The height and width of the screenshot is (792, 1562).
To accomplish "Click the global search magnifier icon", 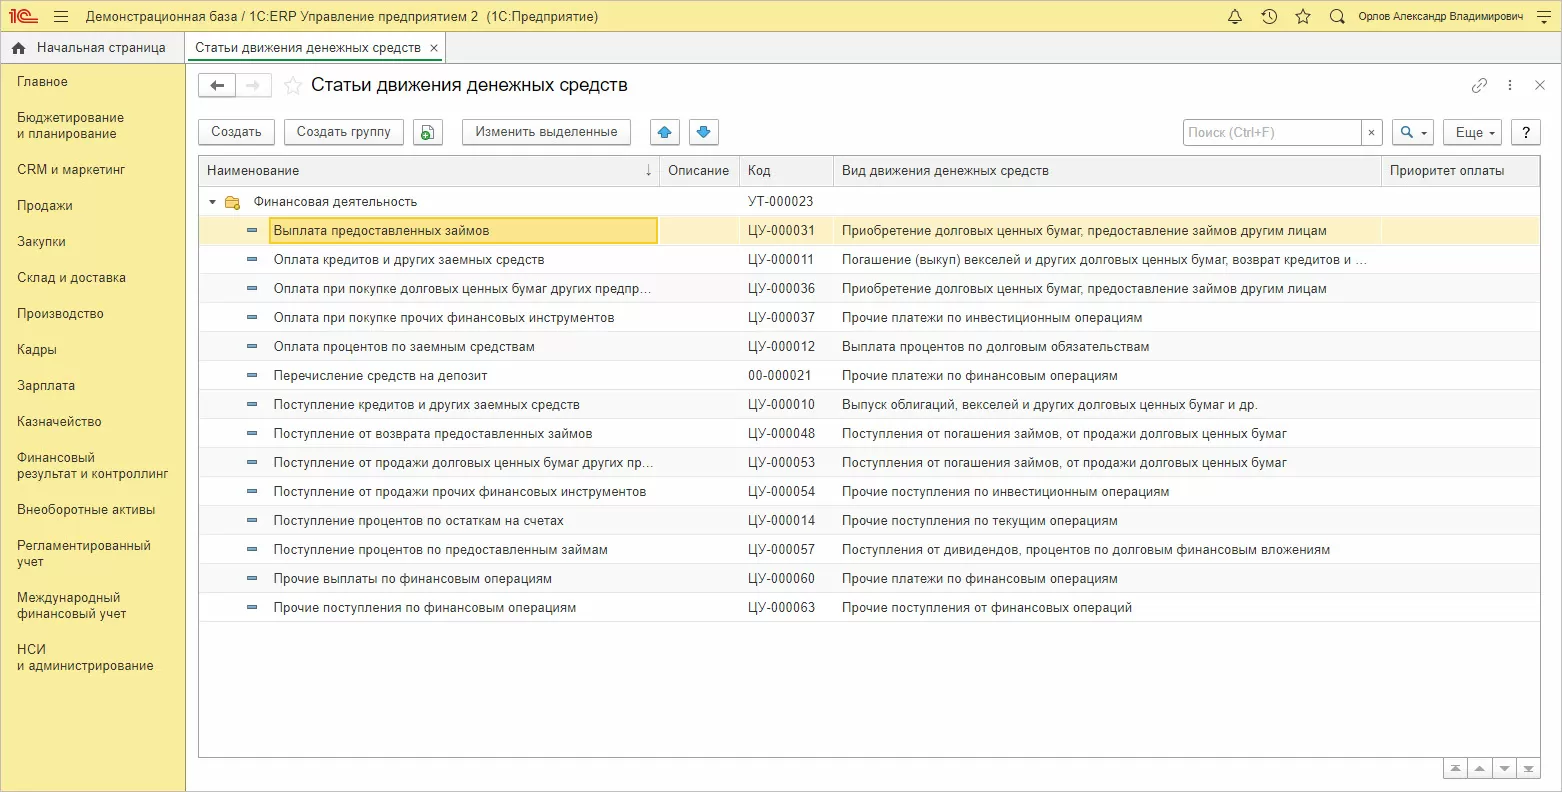I will pyautogui.click(x=1337, y=17).
